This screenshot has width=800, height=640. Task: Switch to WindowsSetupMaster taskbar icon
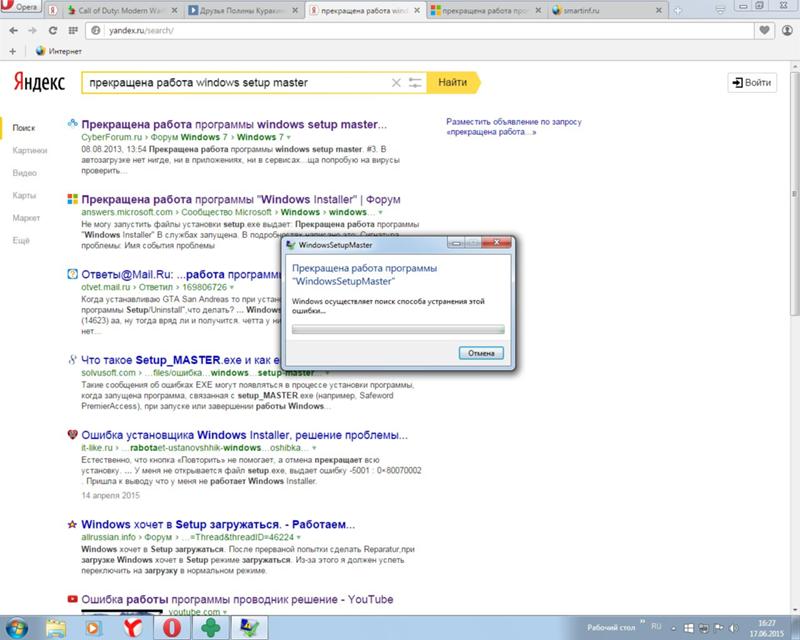[249, 628]
